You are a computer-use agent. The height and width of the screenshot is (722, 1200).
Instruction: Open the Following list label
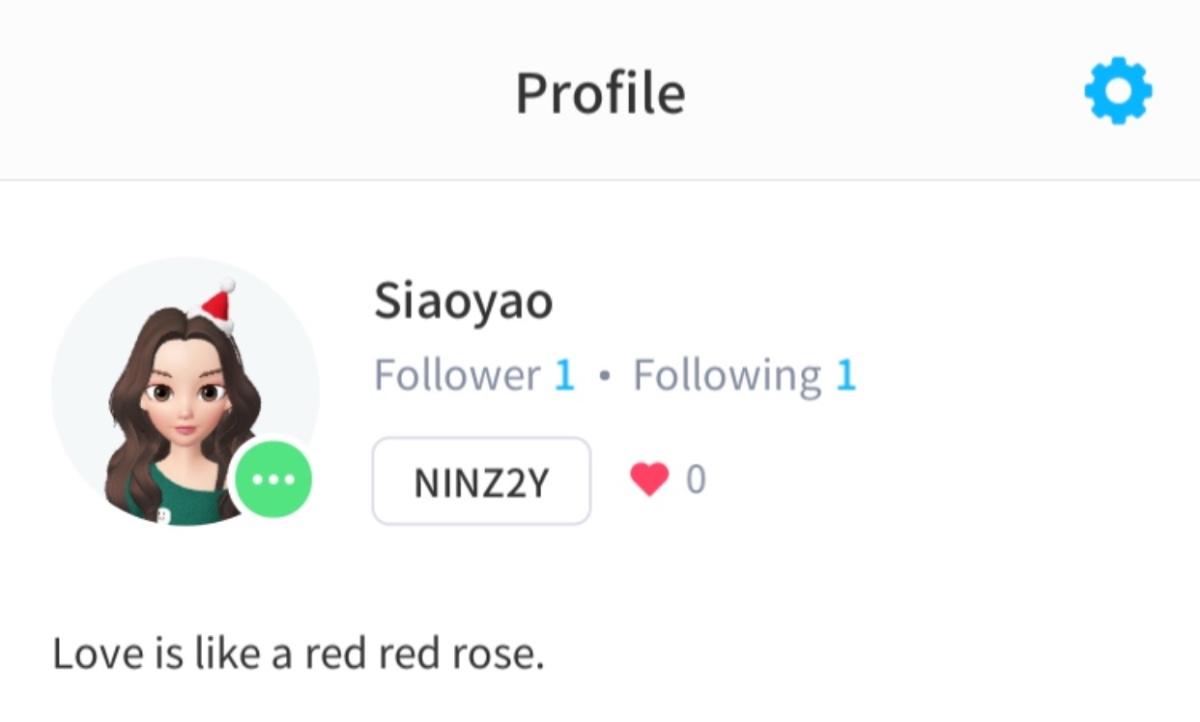(x=727, y=376)
